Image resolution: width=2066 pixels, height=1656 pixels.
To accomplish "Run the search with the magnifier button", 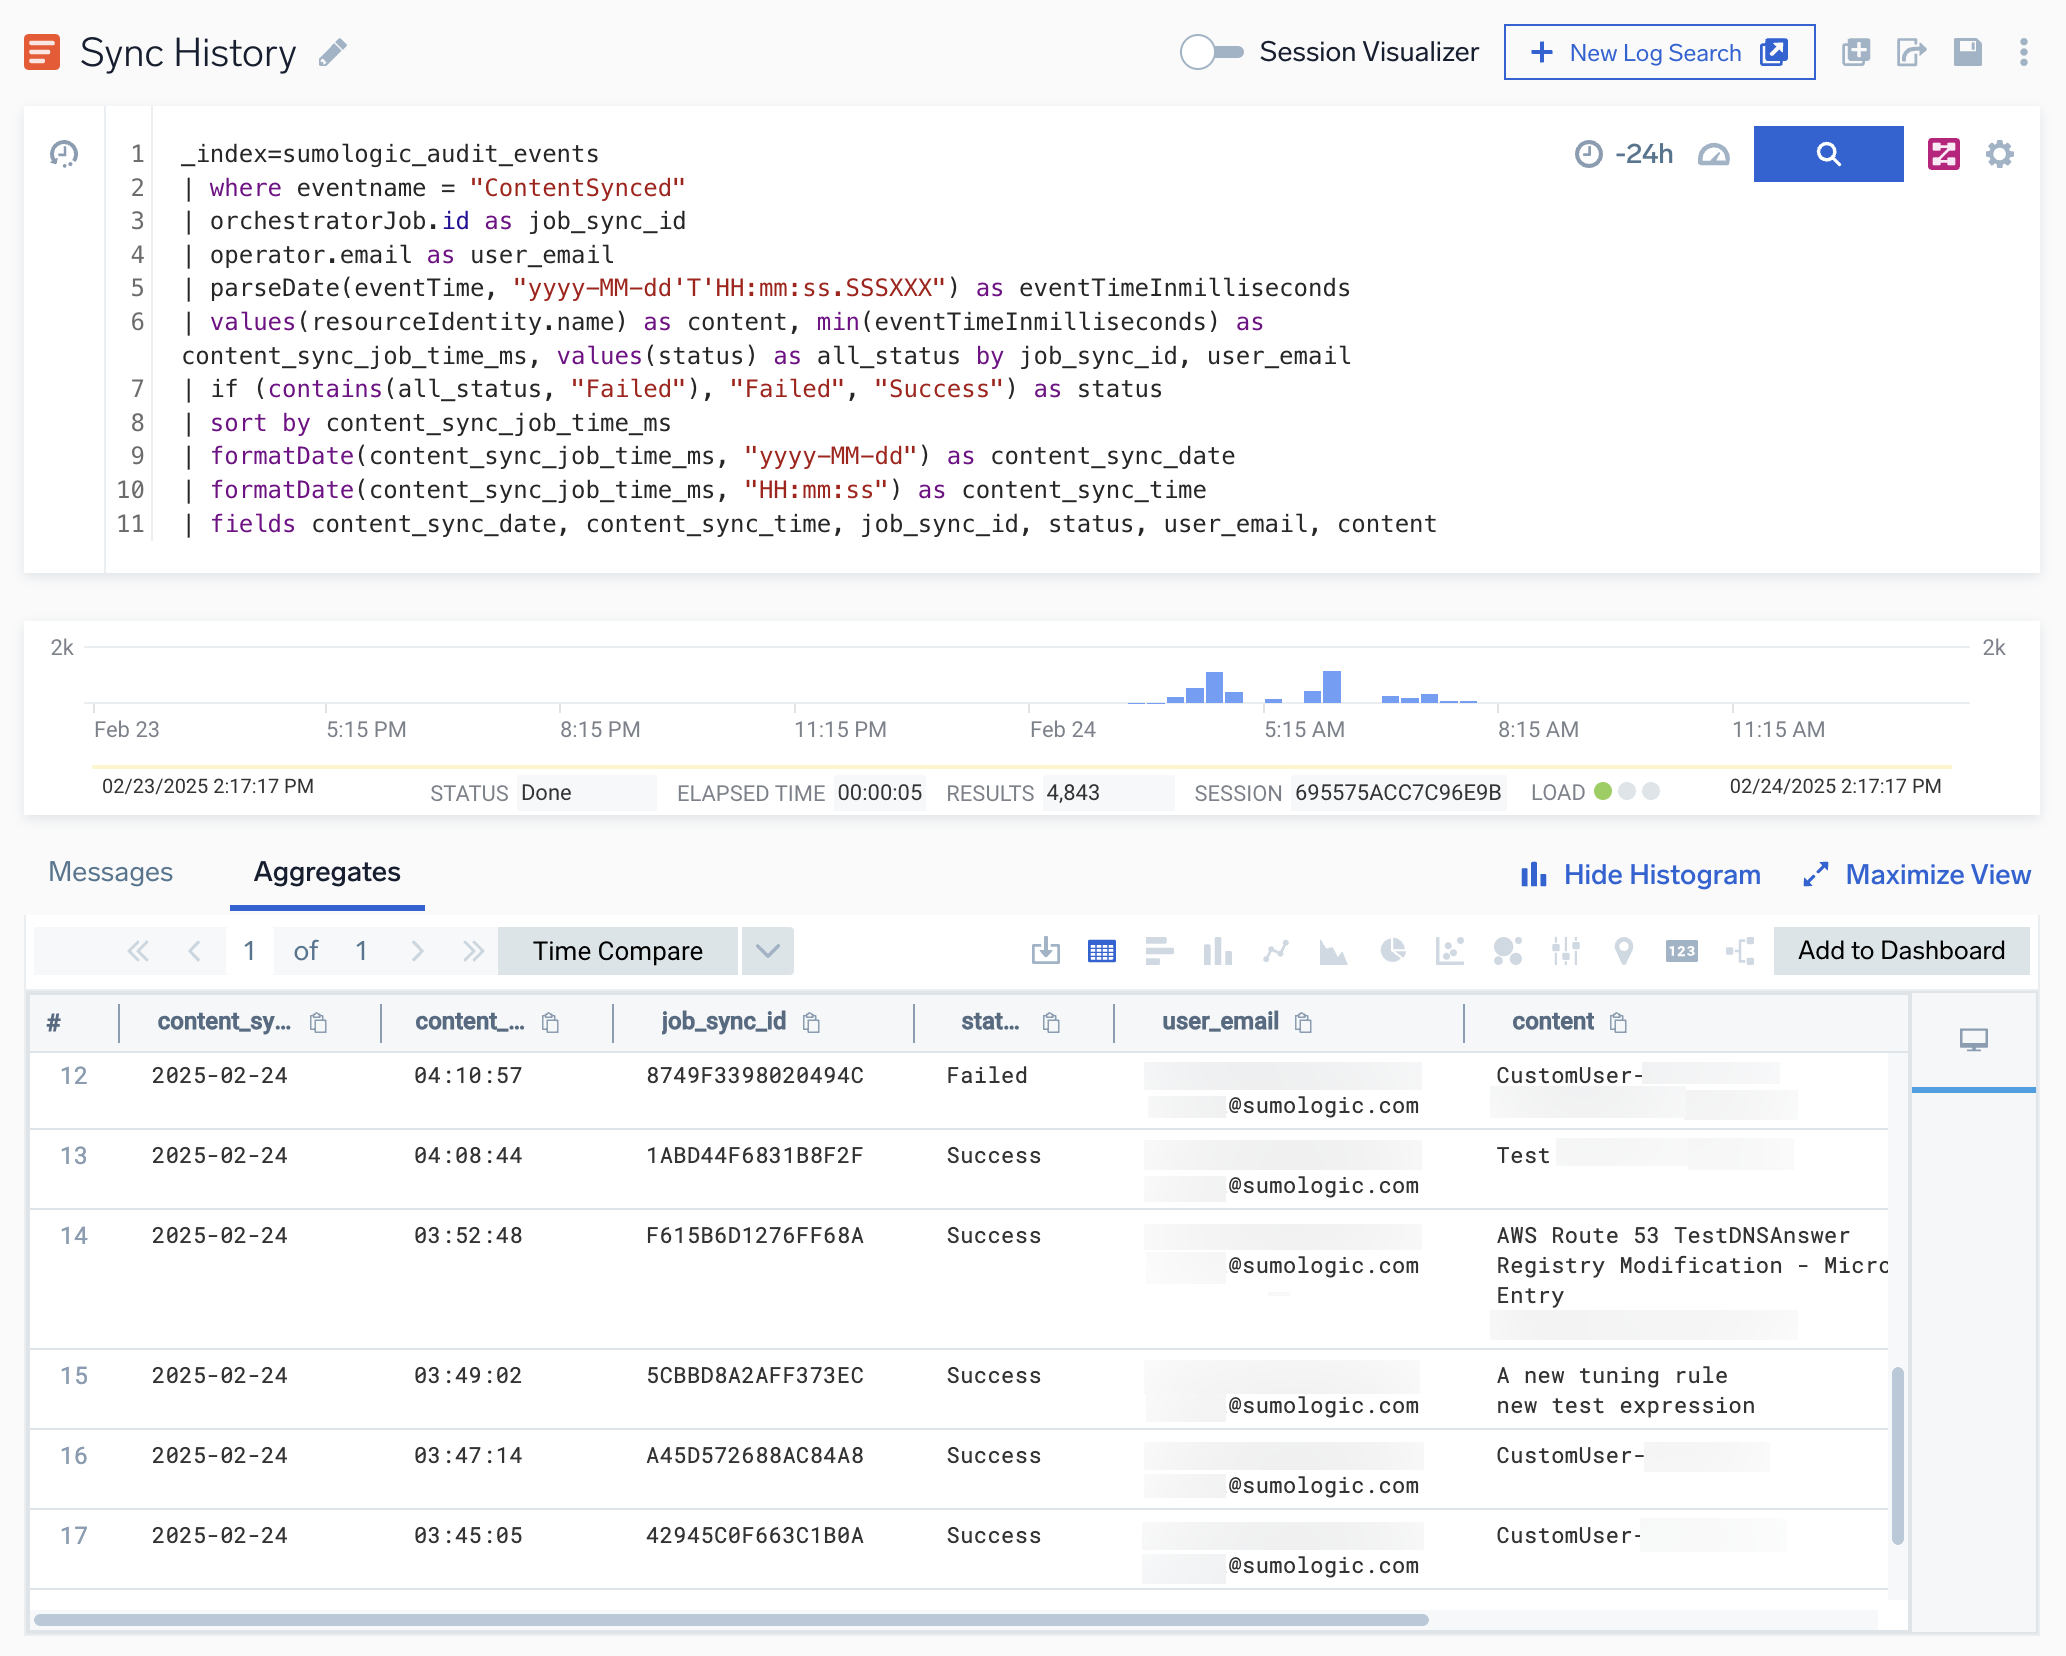I will click(x=1828, y=154).
